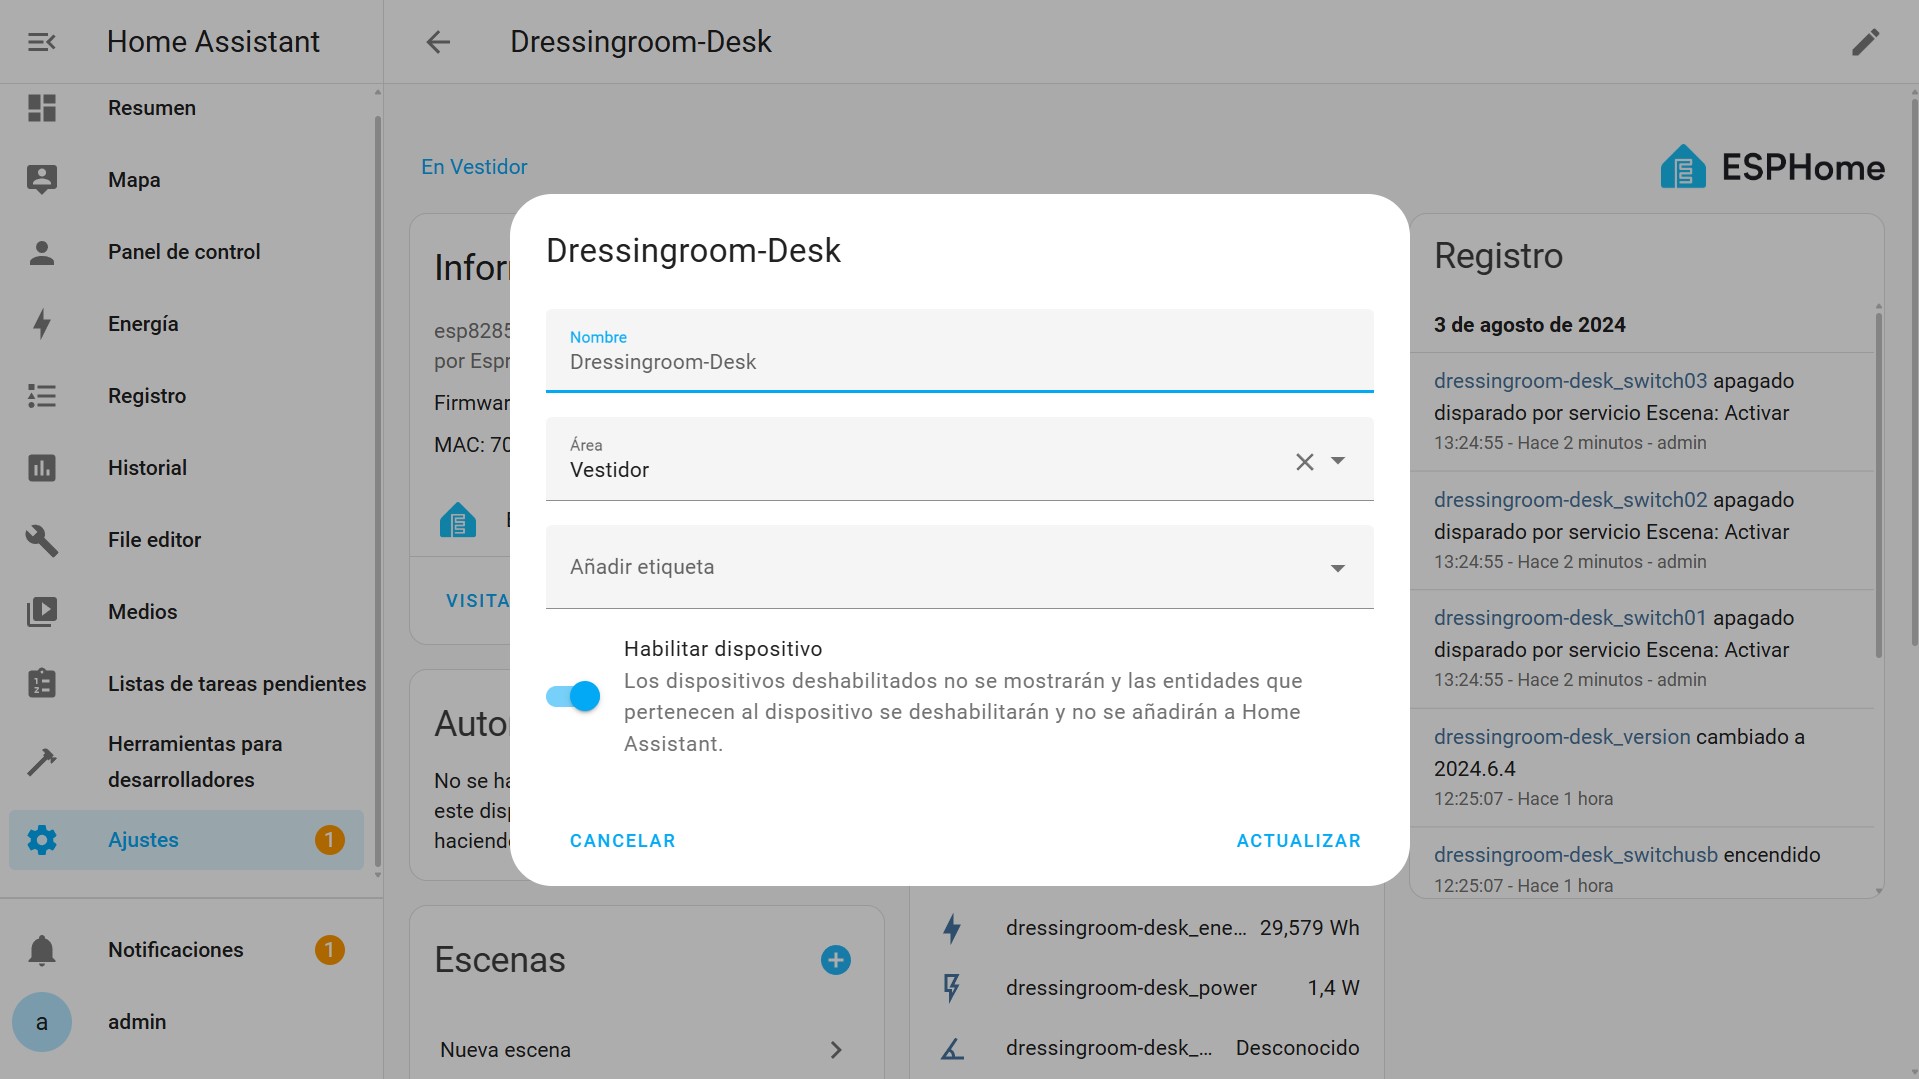Click the Mapa sidebar icon
The width and height of the screenshot is (1919, 1079).
pos(41,180)
